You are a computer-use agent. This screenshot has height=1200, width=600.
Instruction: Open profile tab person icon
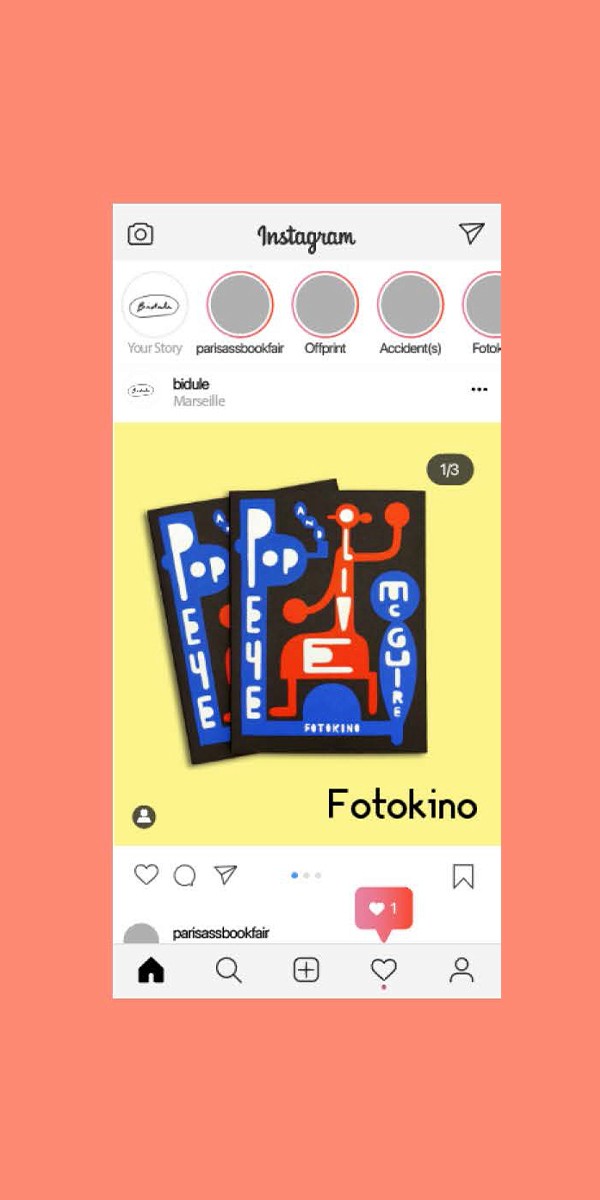click(461, 969)
